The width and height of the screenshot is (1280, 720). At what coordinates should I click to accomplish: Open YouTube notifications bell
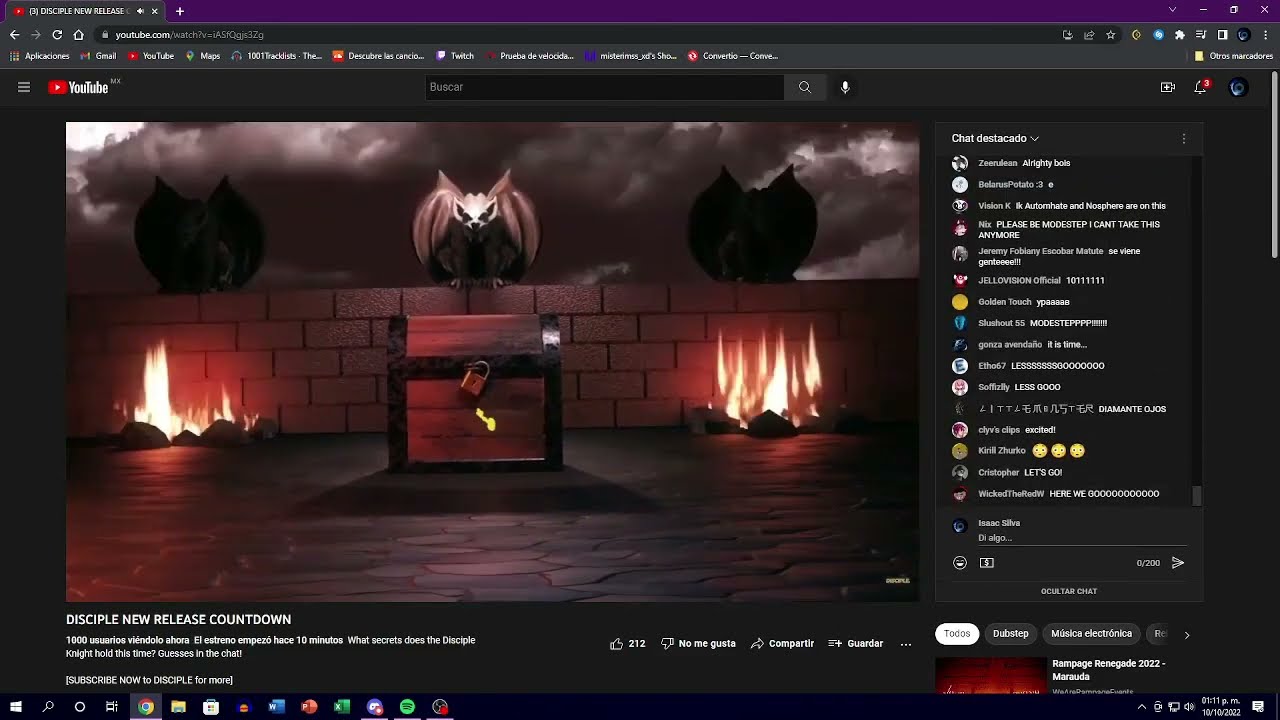pos(1200,87)
